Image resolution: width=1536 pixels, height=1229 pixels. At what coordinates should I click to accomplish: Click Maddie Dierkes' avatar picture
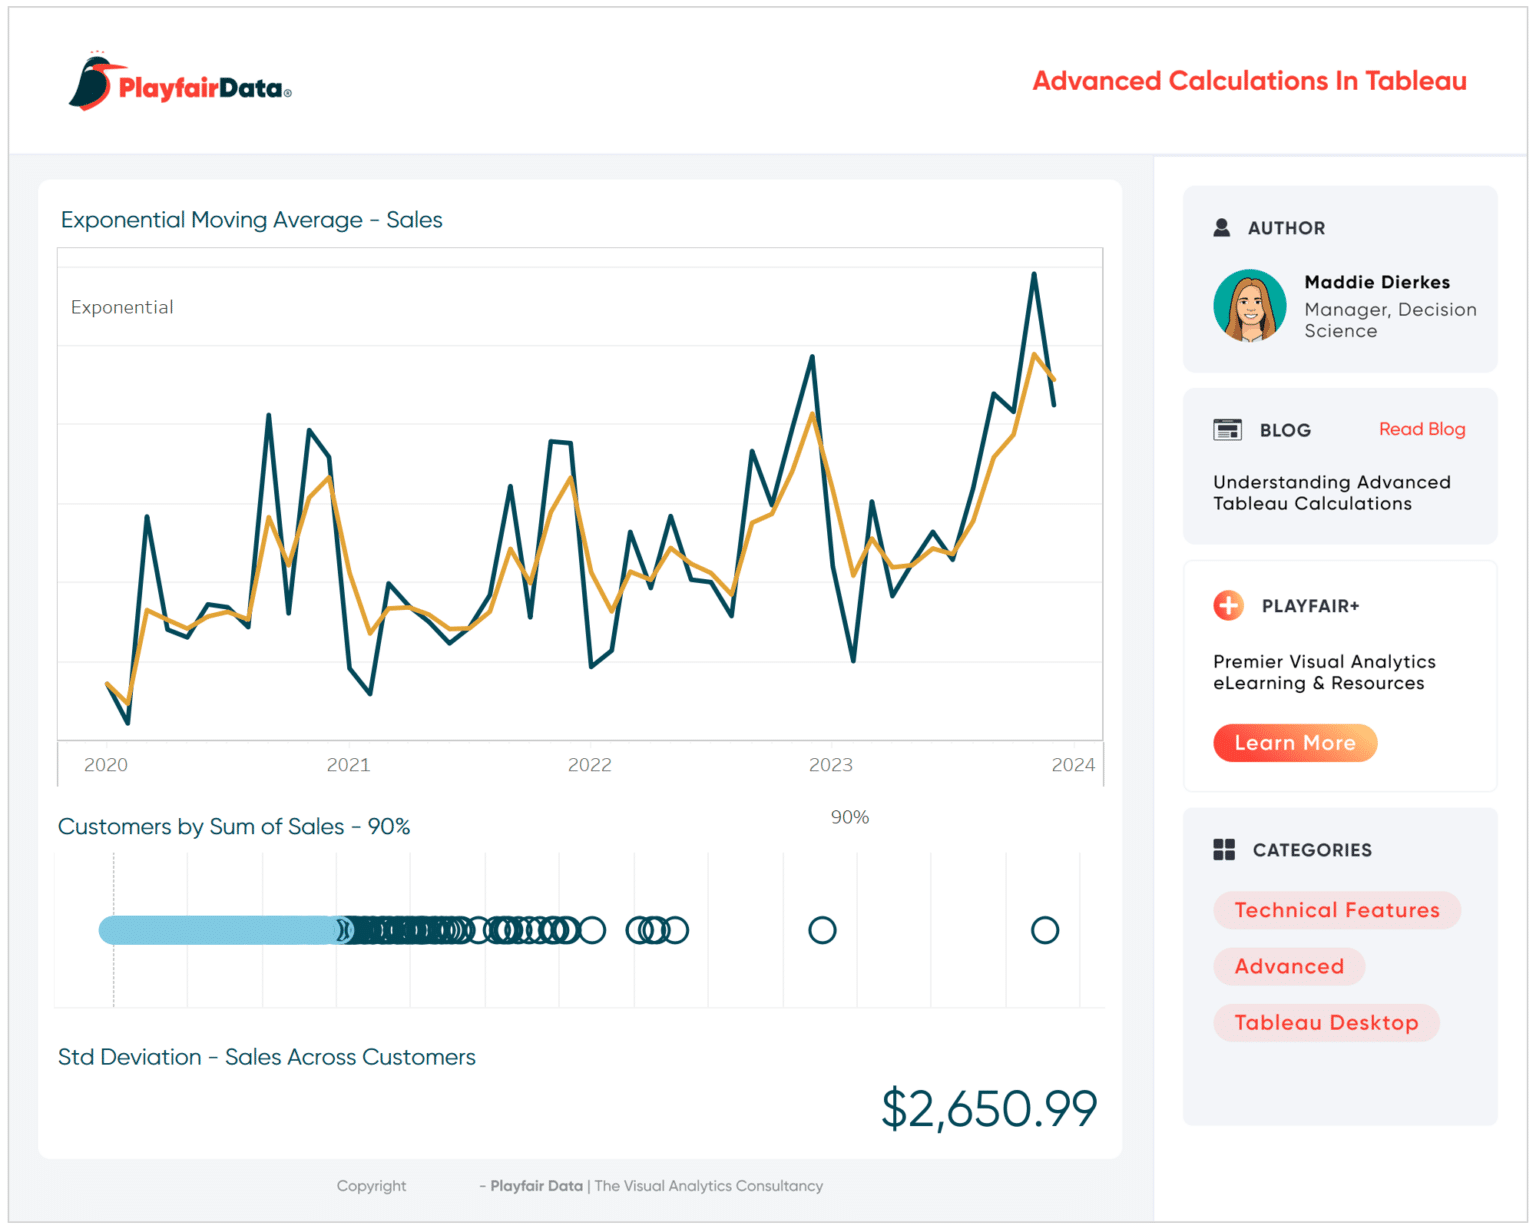(1250, 307)
